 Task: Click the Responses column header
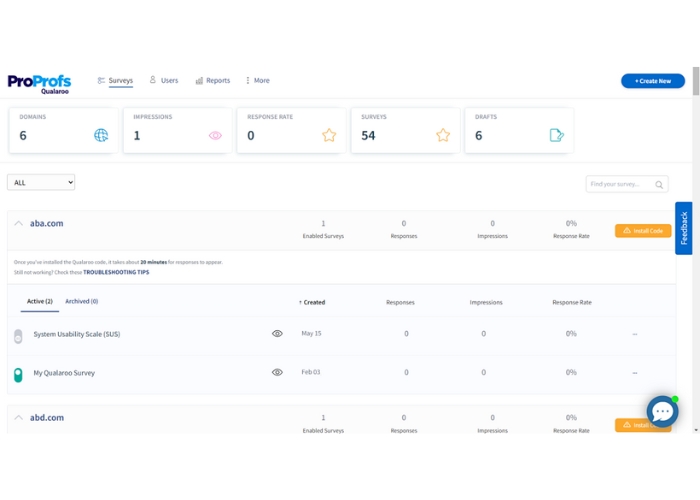coord(400,302)
